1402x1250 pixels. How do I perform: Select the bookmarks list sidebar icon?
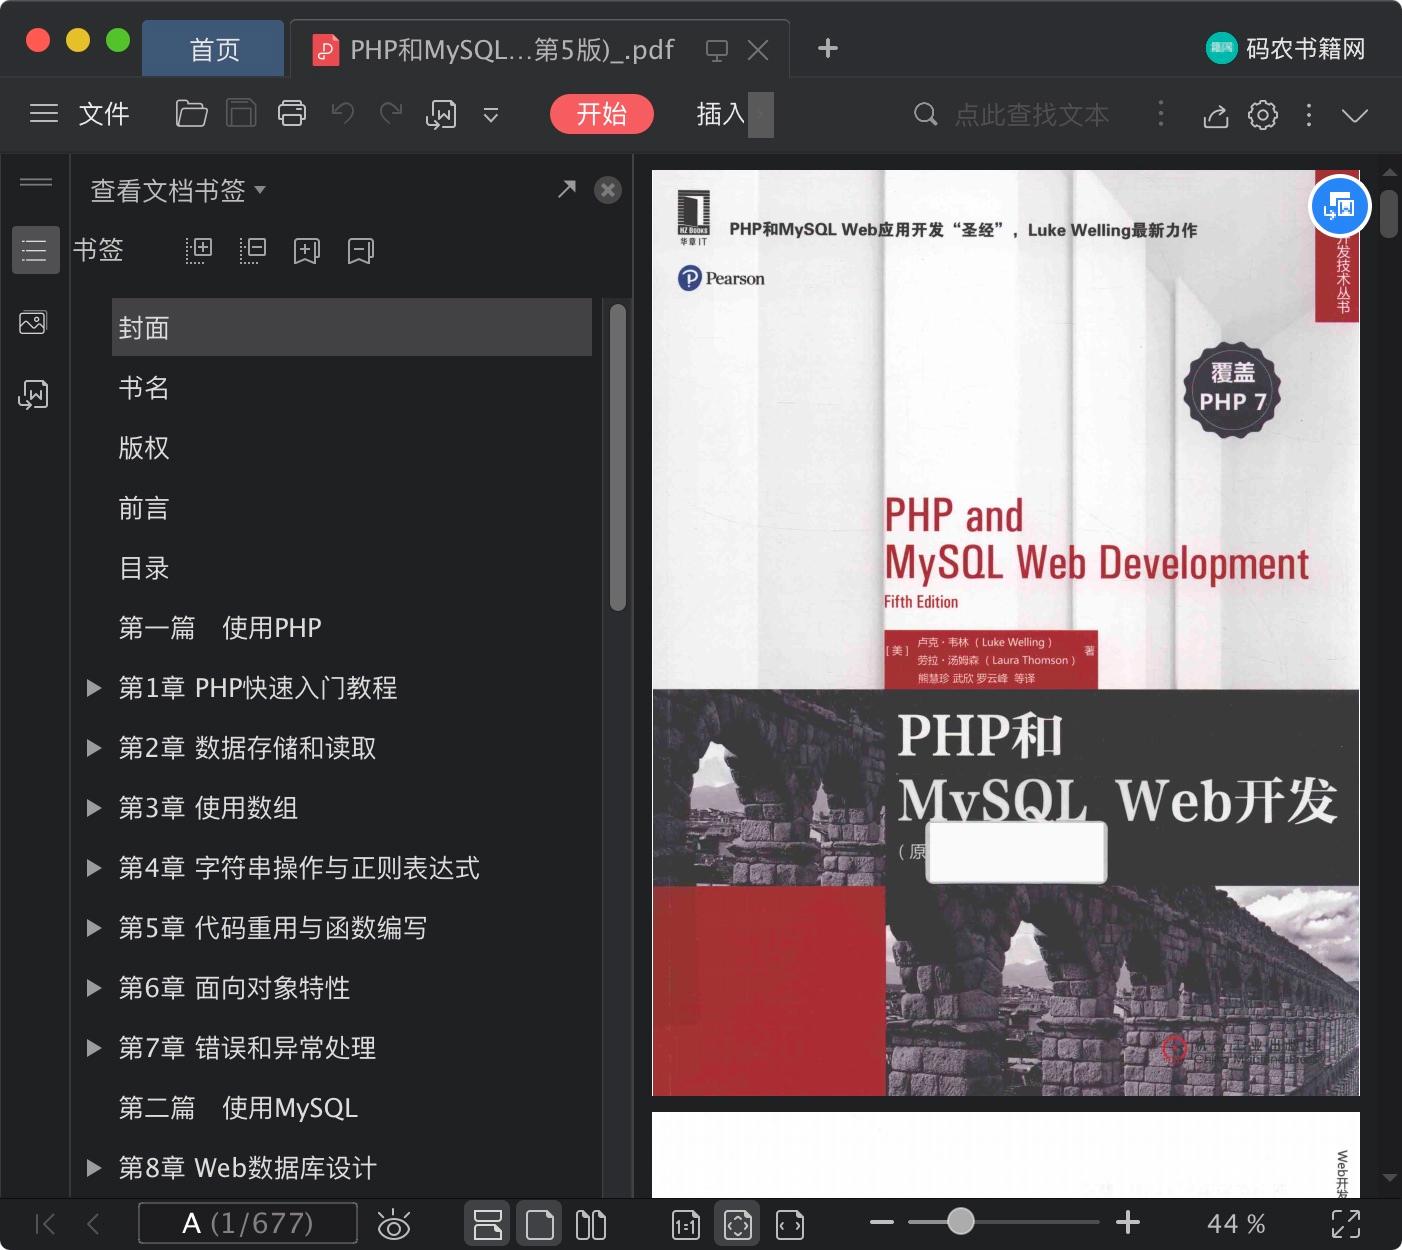(35, 250)
